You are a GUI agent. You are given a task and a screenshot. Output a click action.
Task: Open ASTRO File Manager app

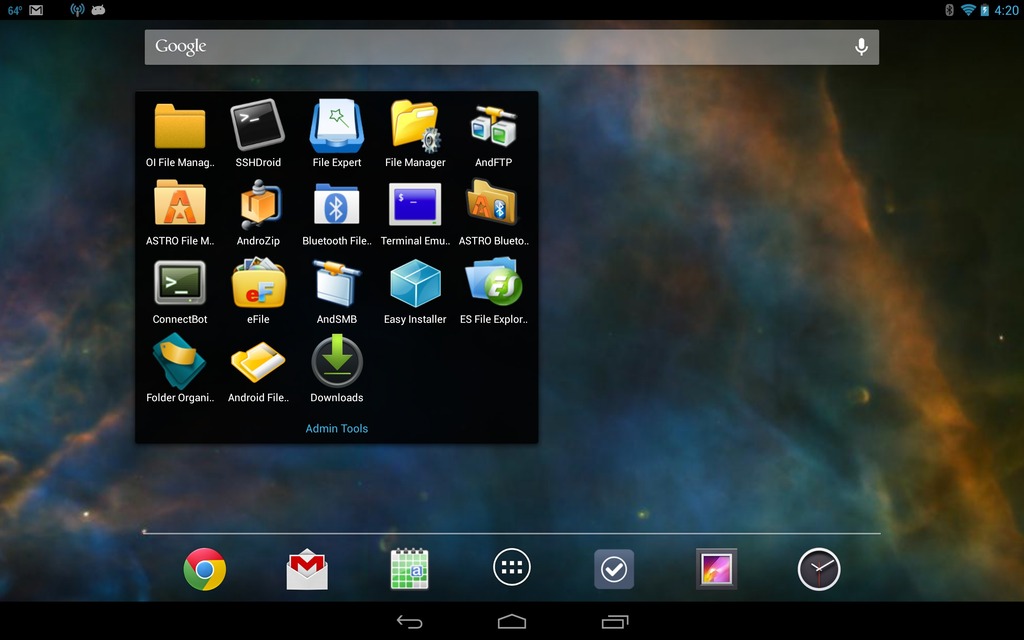click(x=180, y=213)
